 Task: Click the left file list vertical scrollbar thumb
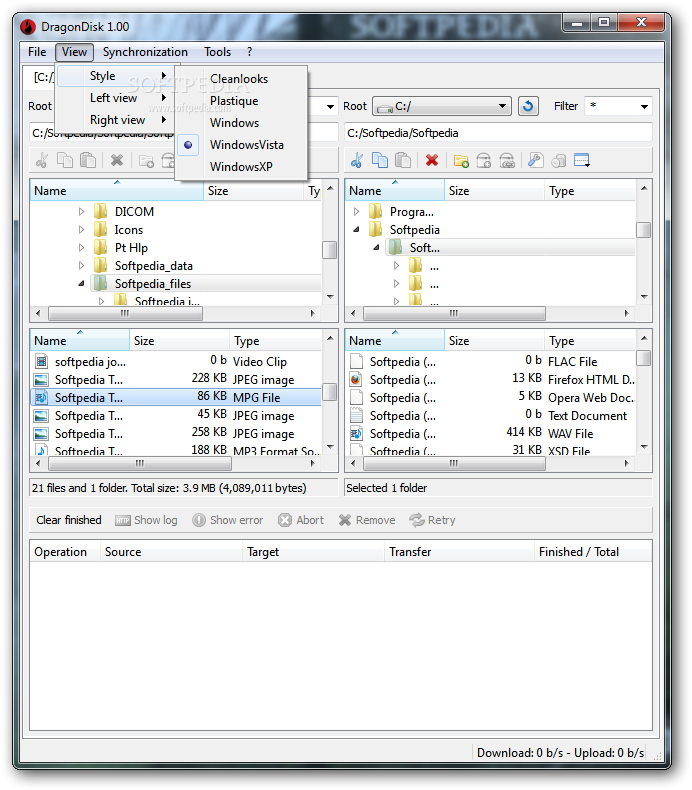330,392
